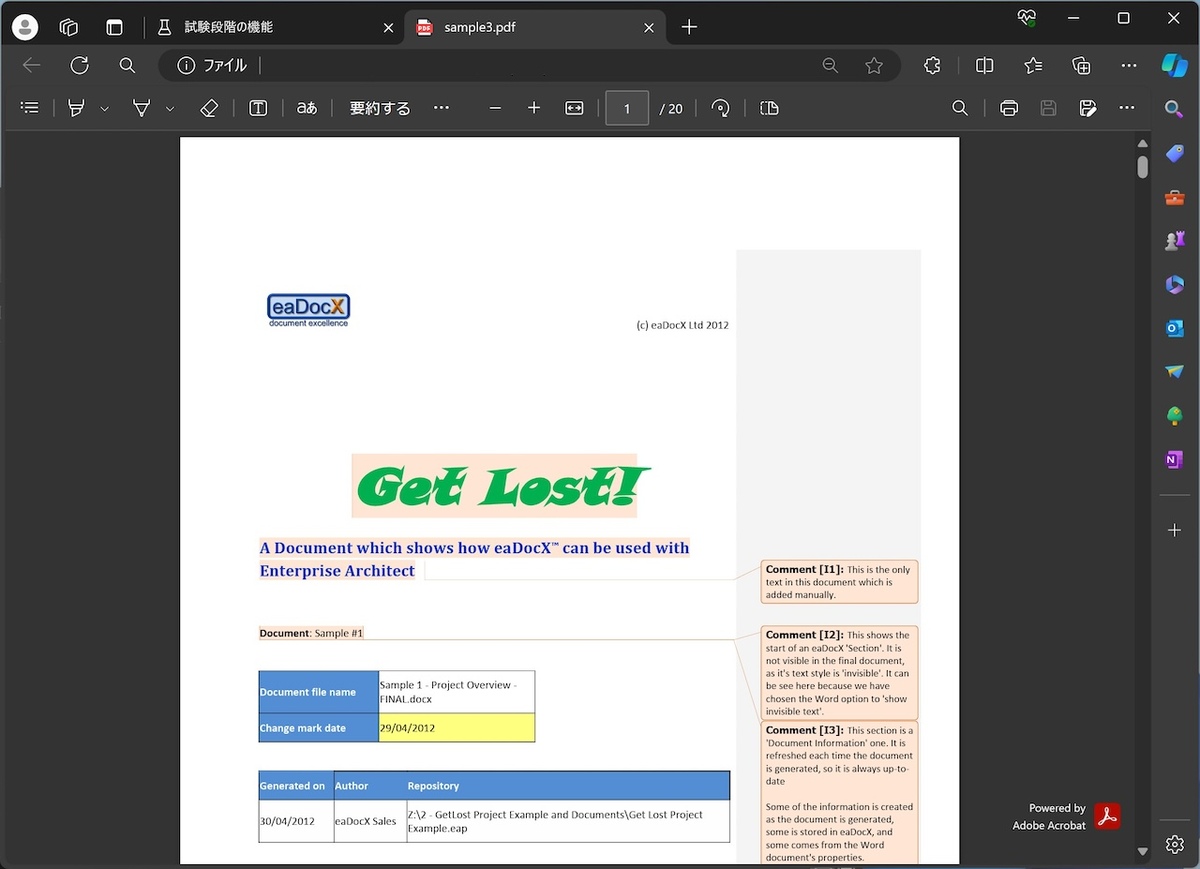Viewport: 1200px width, 869px height.
Task: Zoom out the PDF with minus
Action: click(495, 108)
